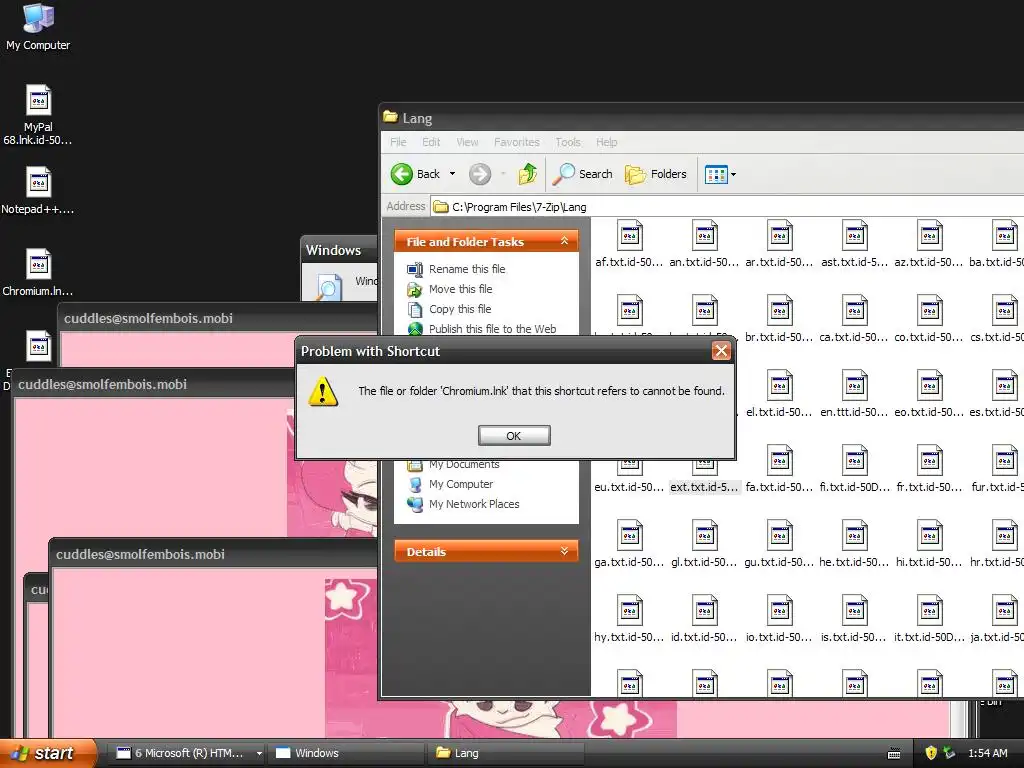Toggle the Folders pane button
The width and height of the screenshot is (1024, 768).
click(x=656, y=174)
